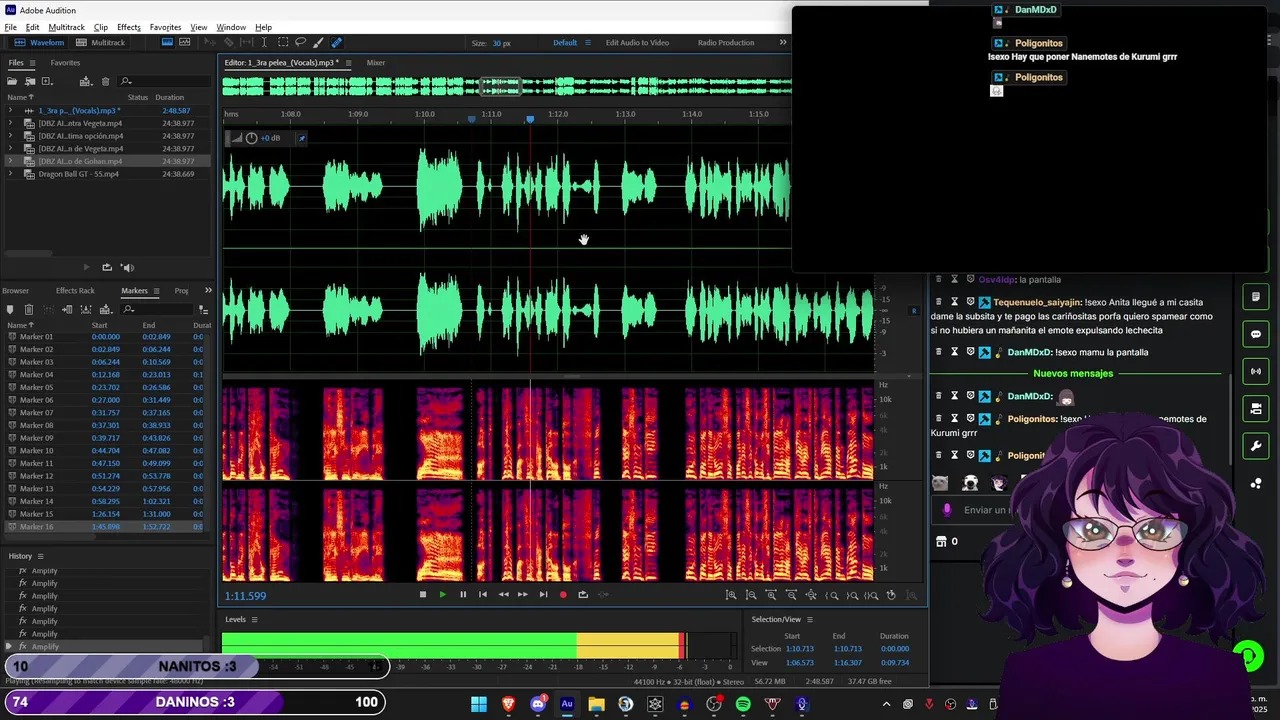Sort the Files list by Duration column
The width and height of the screenshot is (1280, 720).
click(x=169, y=97)
